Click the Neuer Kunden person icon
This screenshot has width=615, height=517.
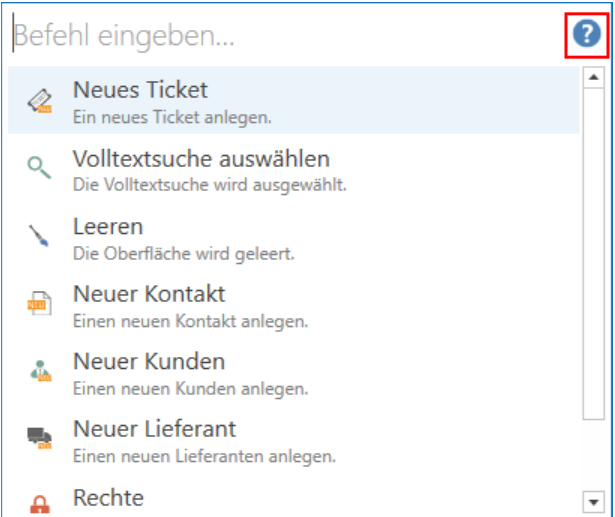coord(39,372)
